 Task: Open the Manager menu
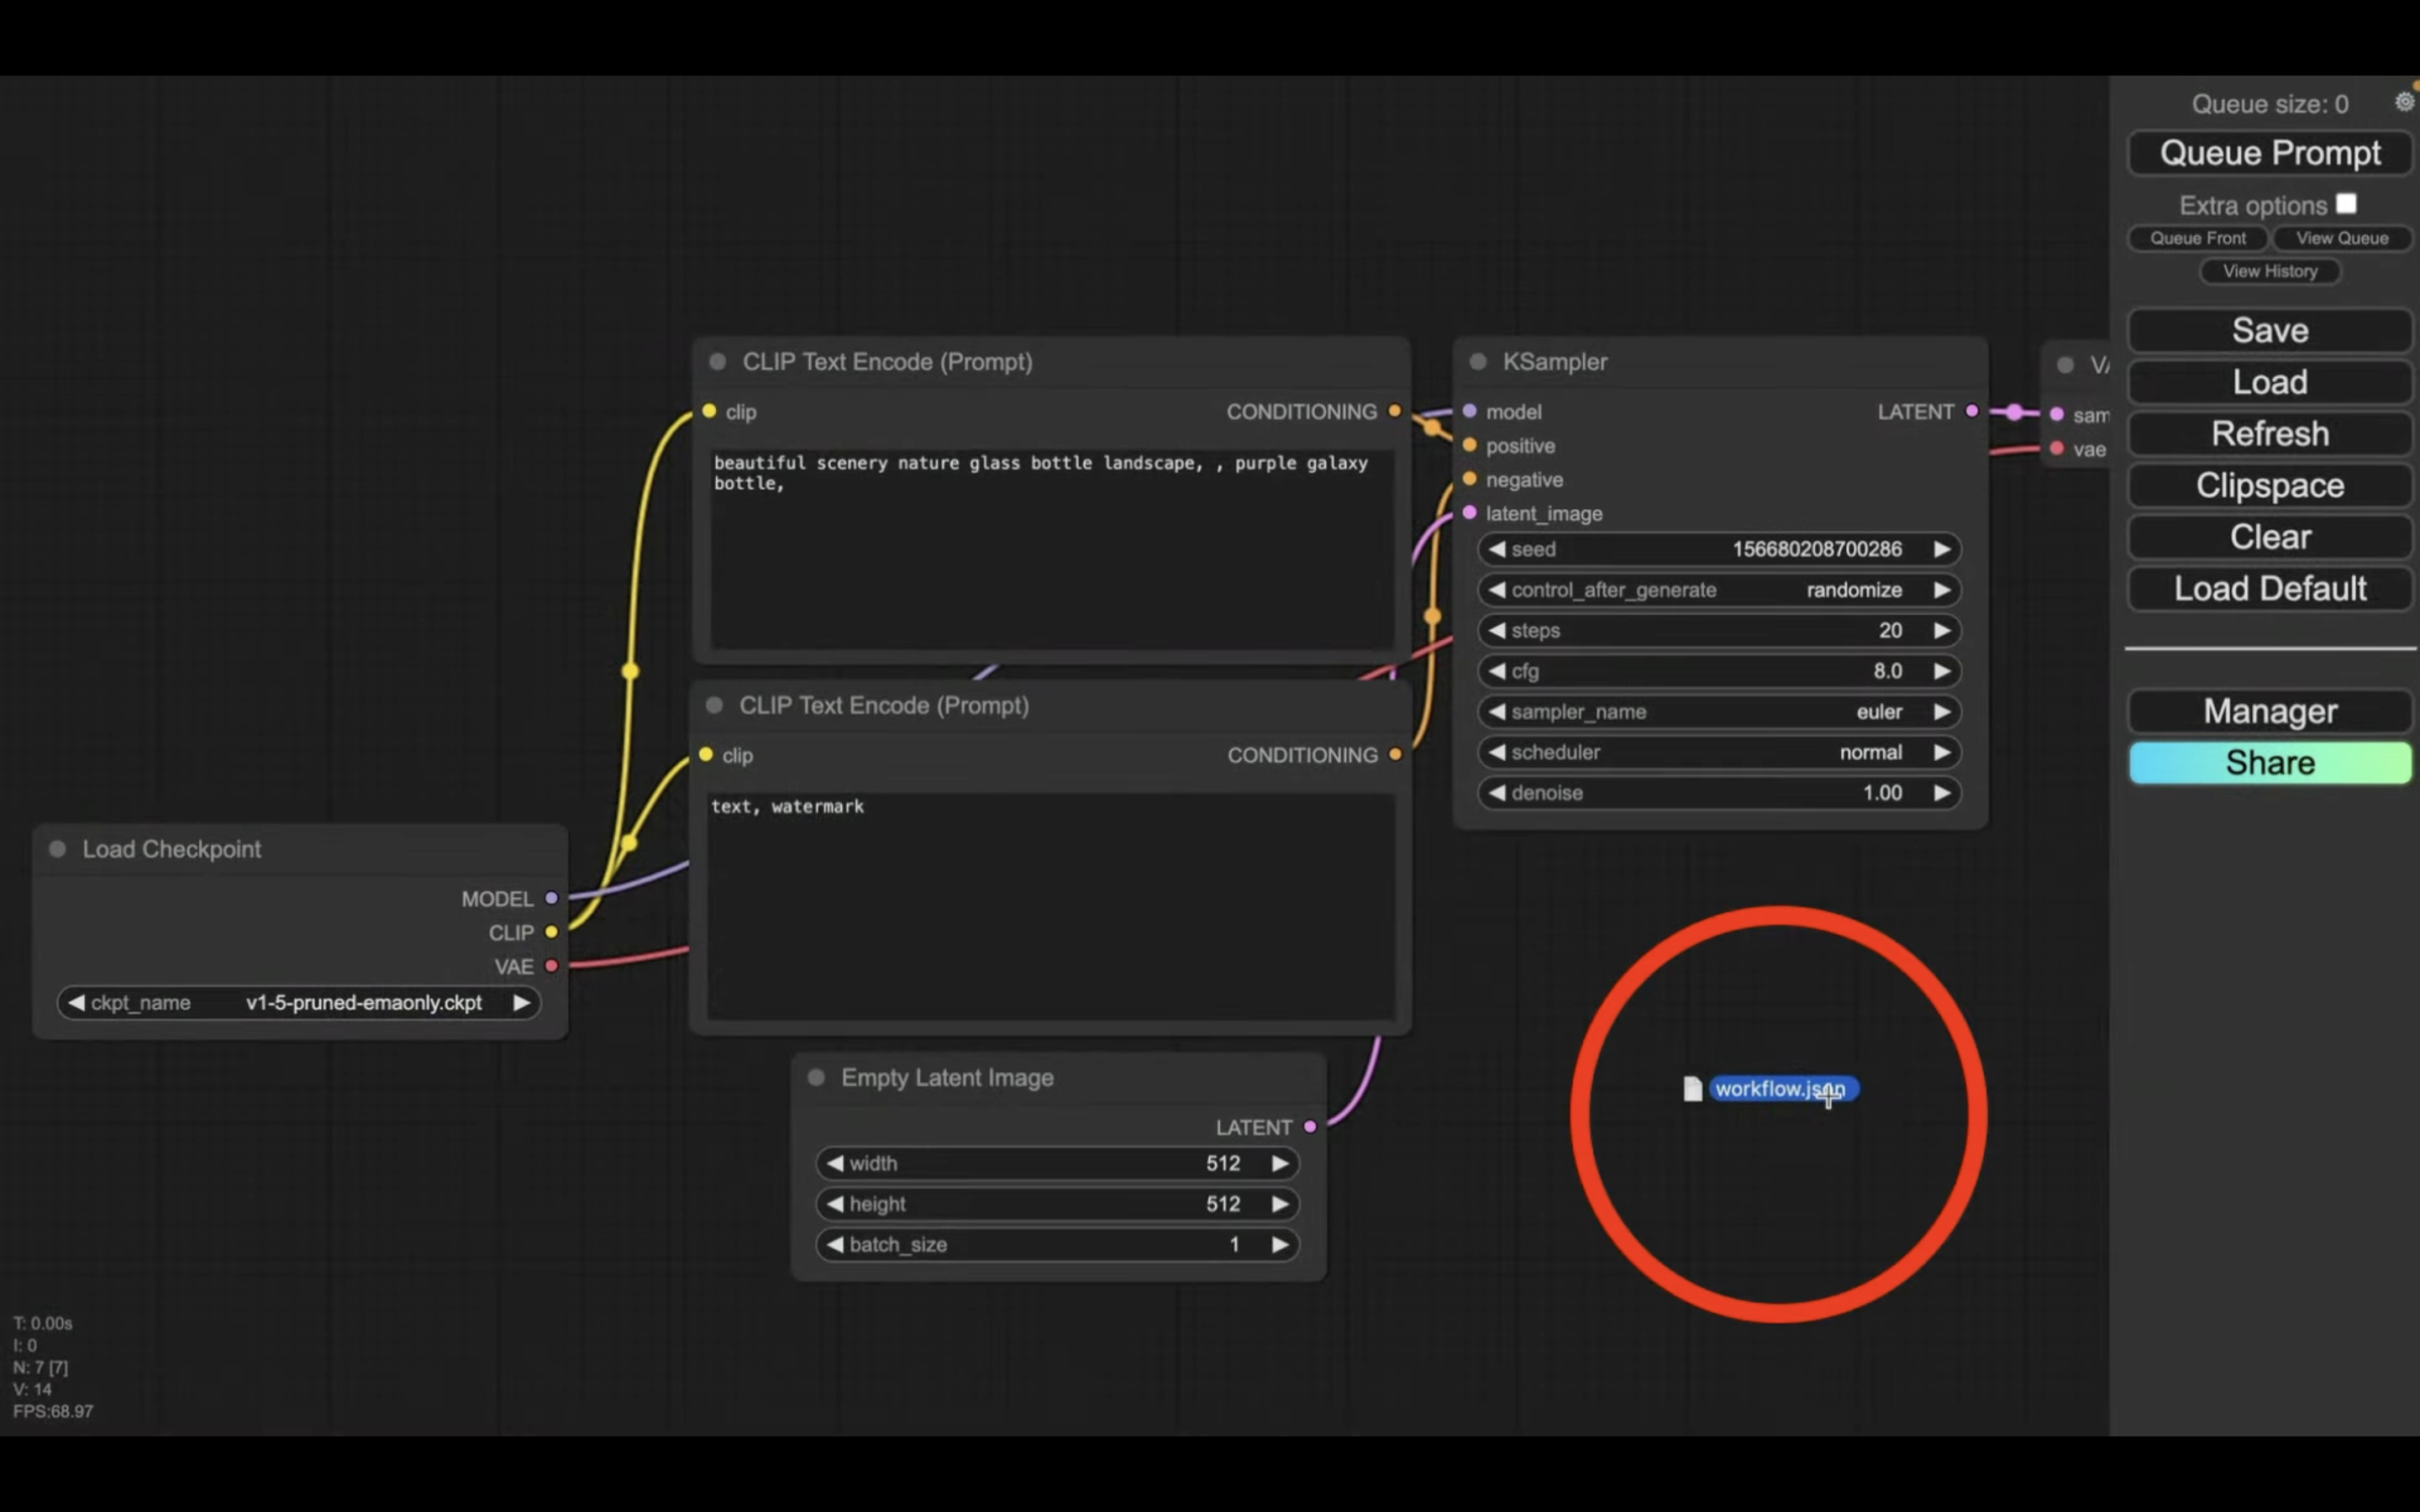coord(2270,711)
